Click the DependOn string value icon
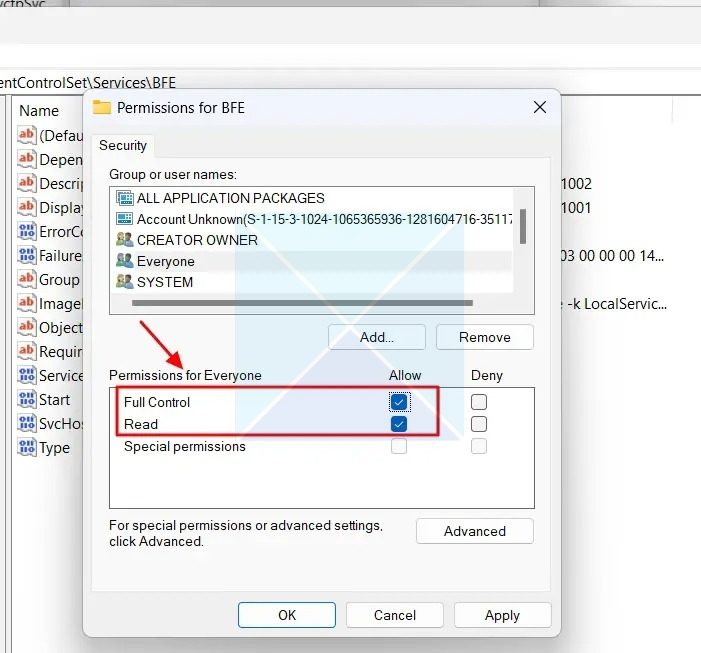Viewport: 701px width, 653px height. [x=27, y=159]
